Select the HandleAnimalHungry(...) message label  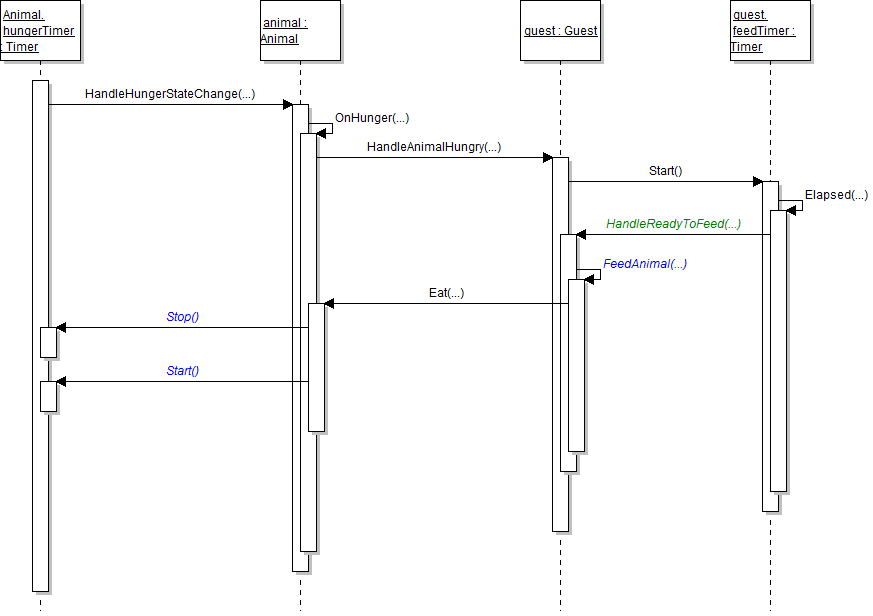click(434, 147)
